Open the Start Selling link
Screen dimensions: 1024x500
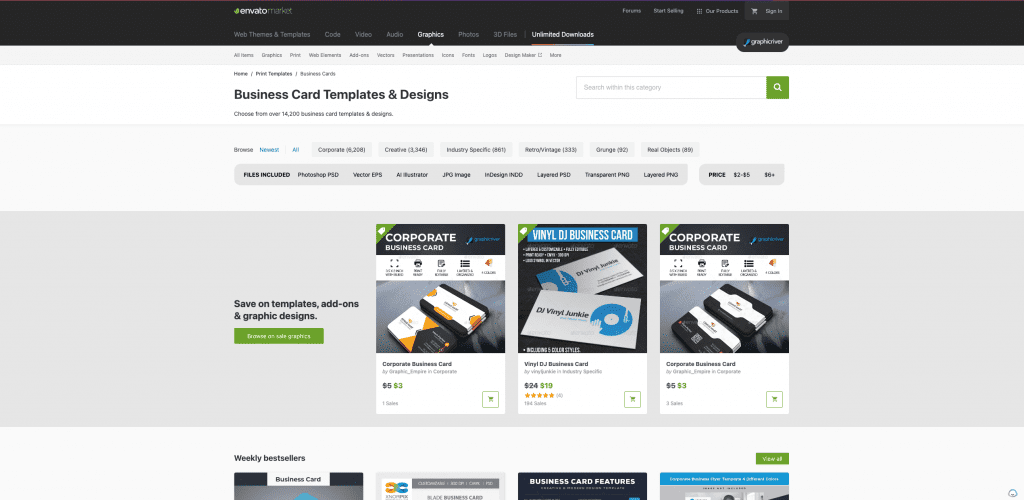pyautogui.click(x=668, y=11)
